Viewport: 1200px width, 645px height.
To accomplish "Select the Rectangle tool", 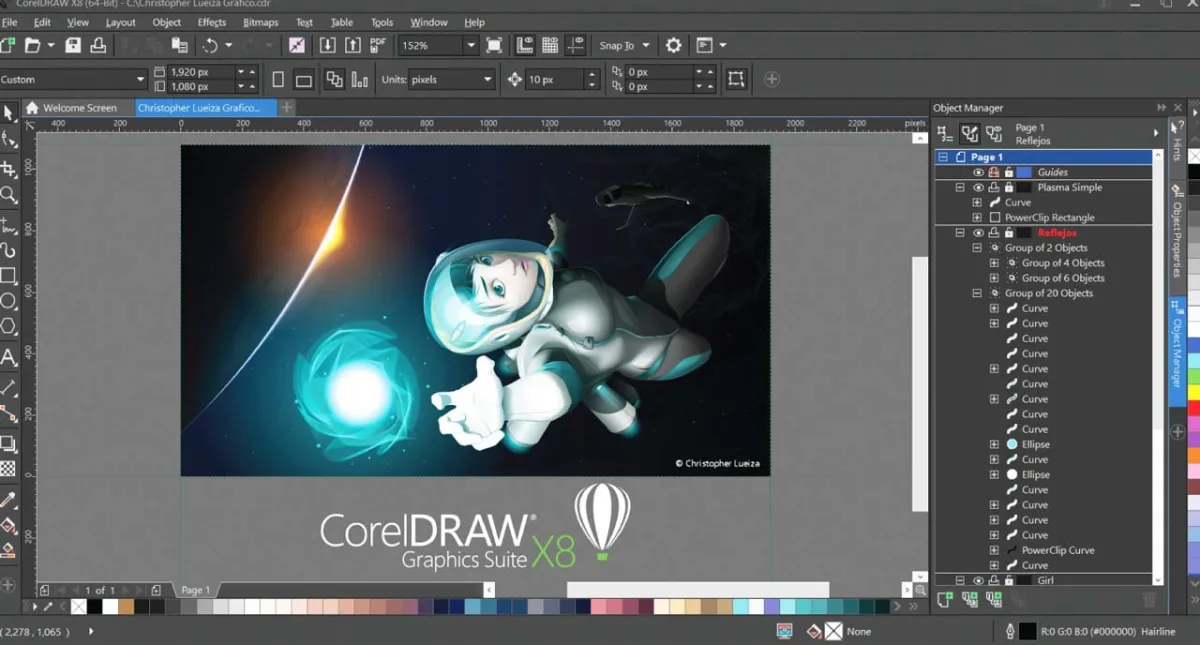I will pyautogui.click(x=8, y=275).
